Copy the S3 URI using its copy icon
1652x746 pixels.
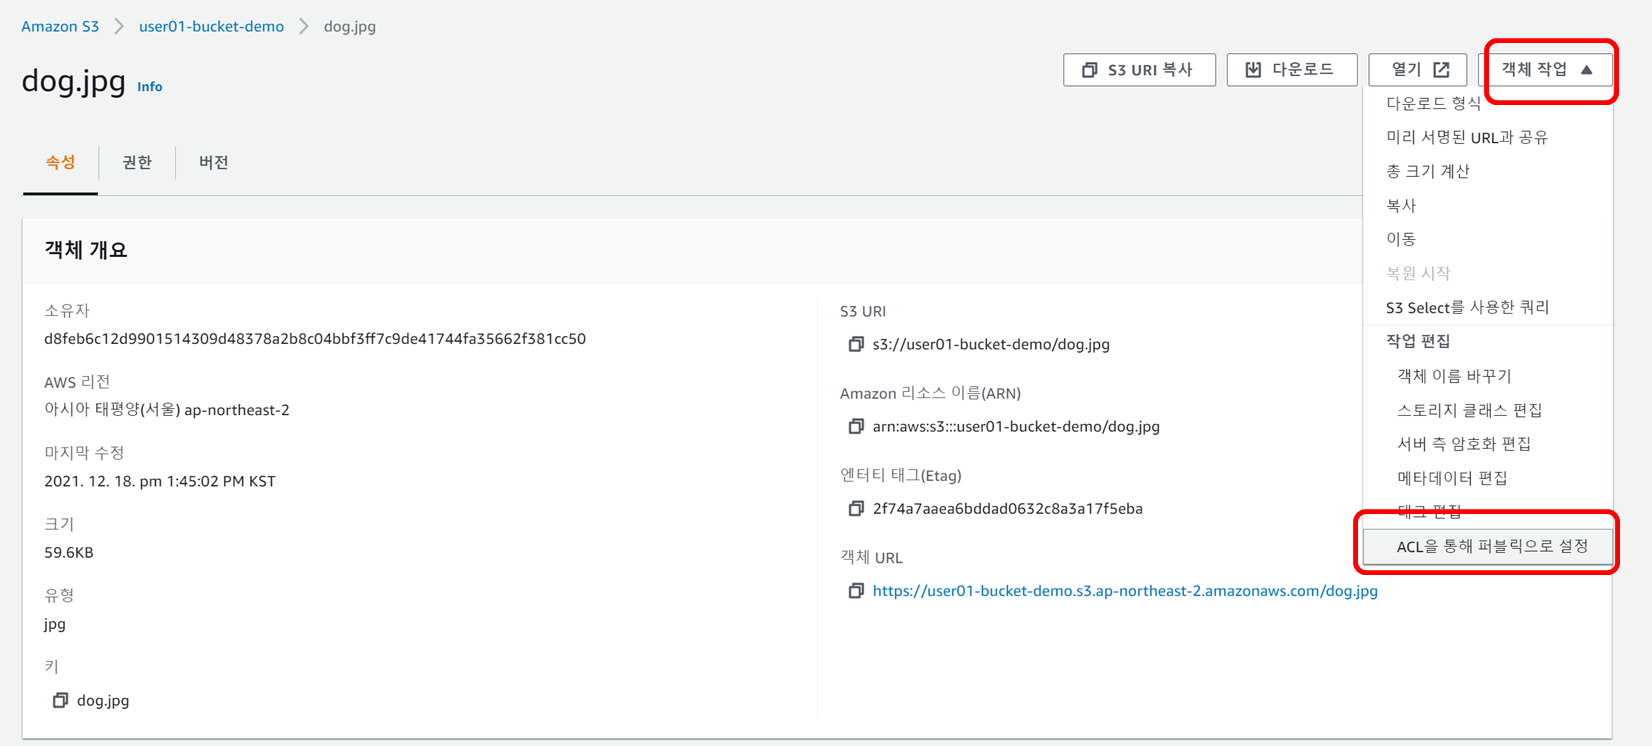coord(856,344)
